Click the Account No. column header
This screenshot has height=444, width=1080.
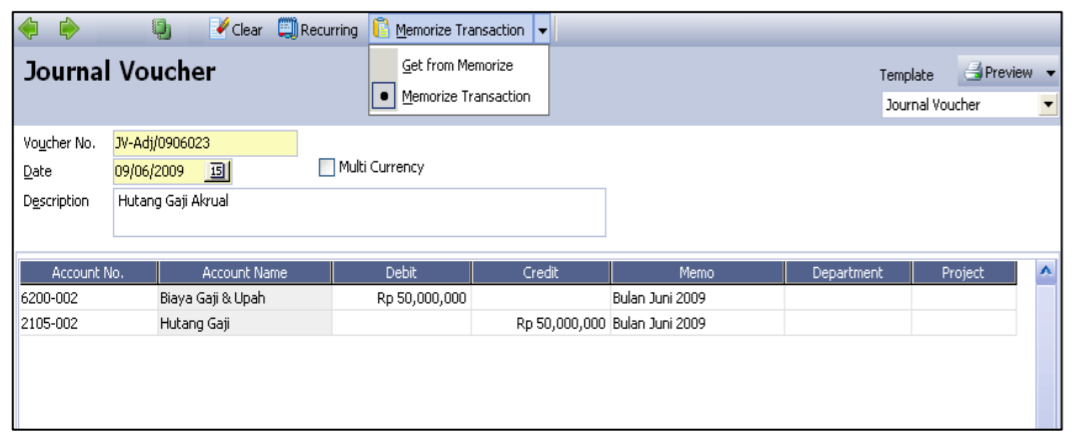(x=88, y=273)
